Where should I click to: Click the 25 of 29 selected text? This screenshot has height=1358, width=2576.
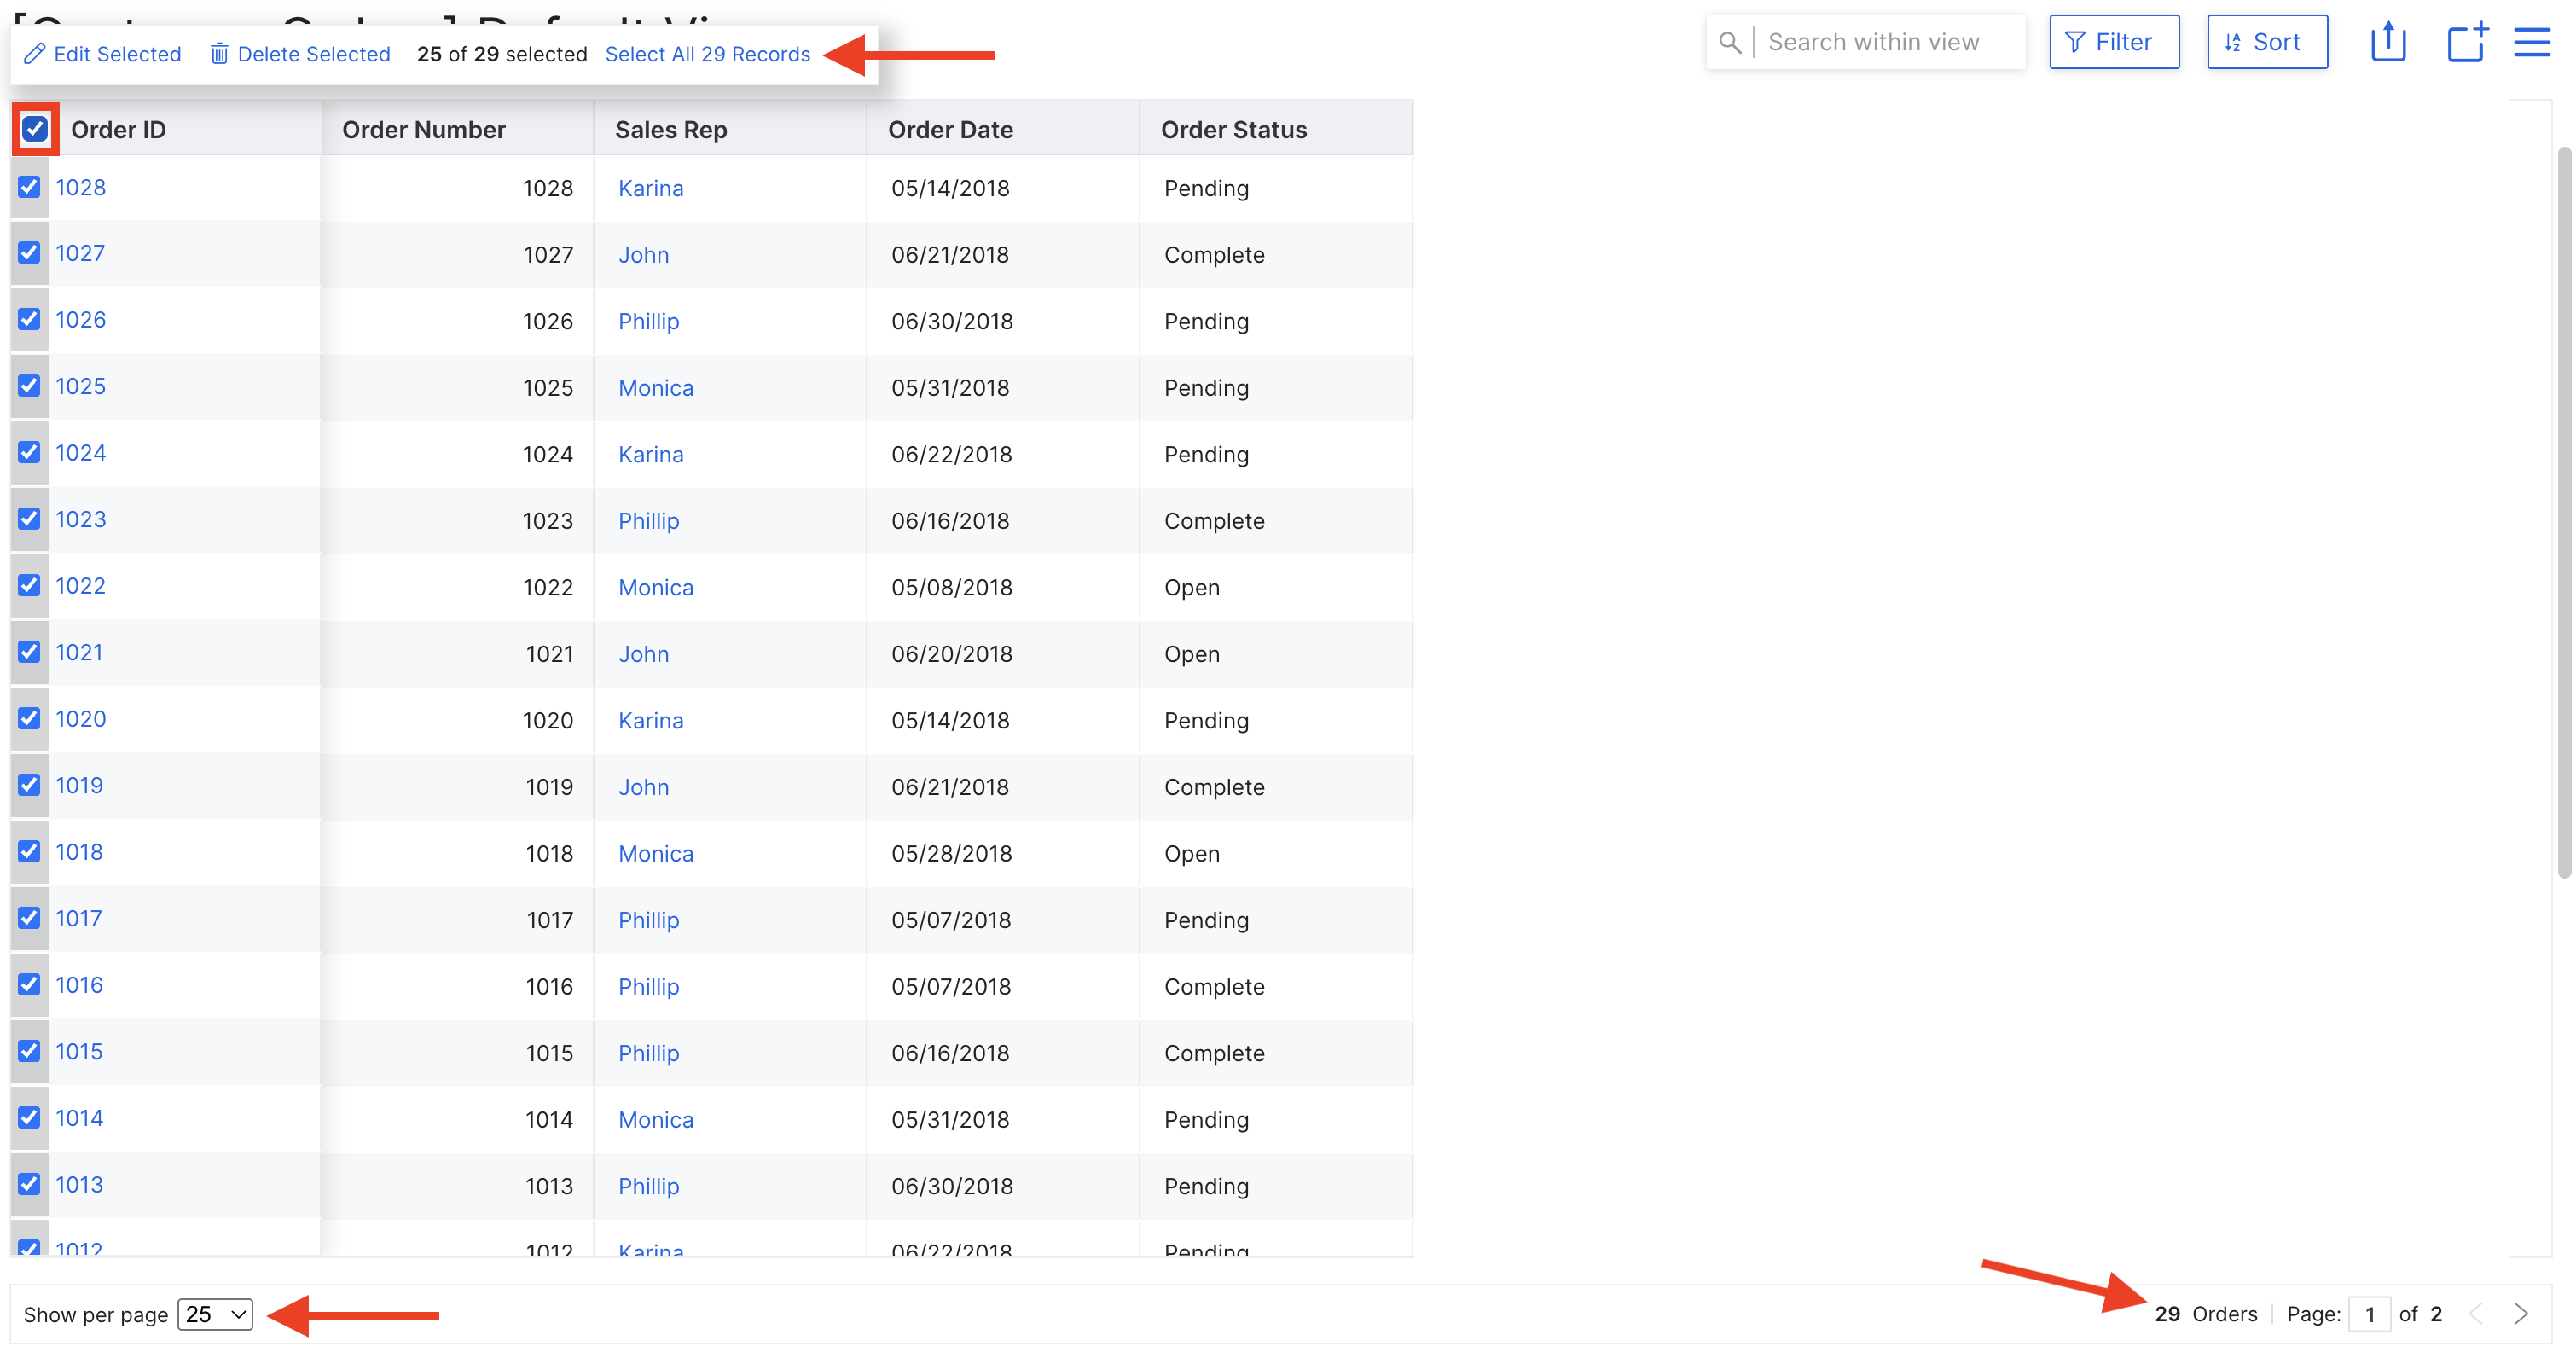pos(502,54)
